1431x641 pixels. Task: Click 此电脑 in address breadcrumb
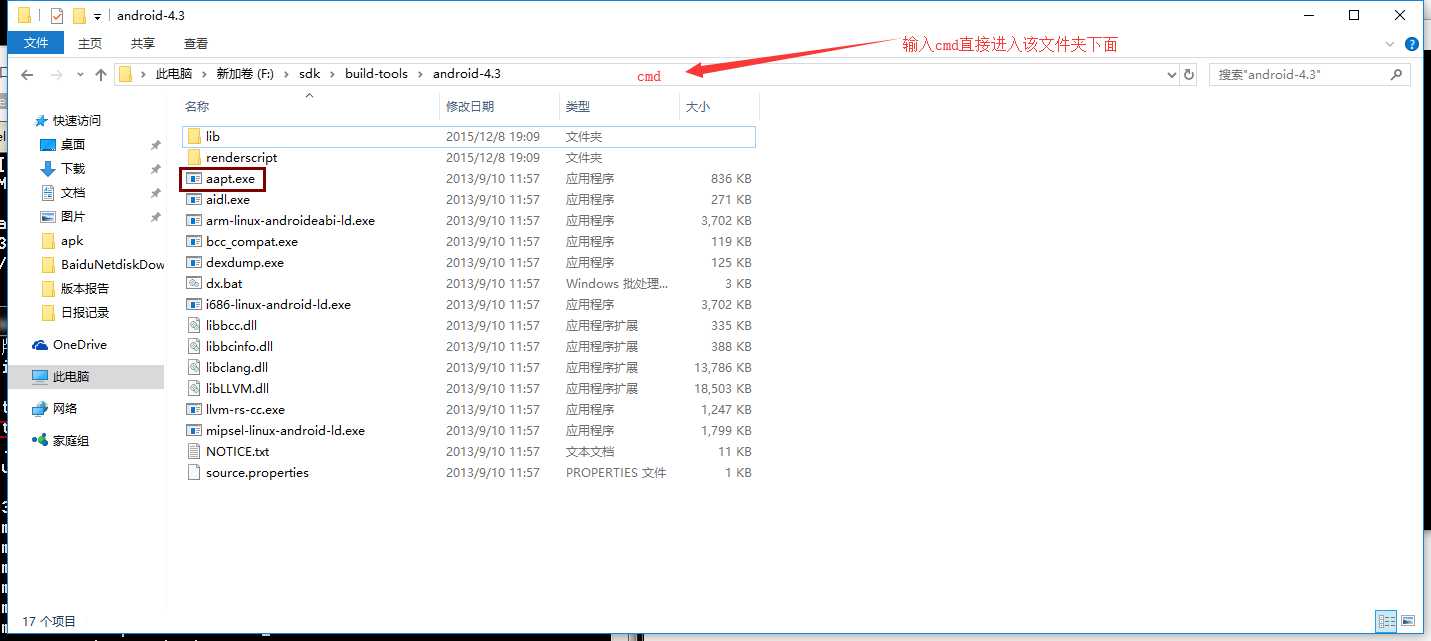coord(173,74)
